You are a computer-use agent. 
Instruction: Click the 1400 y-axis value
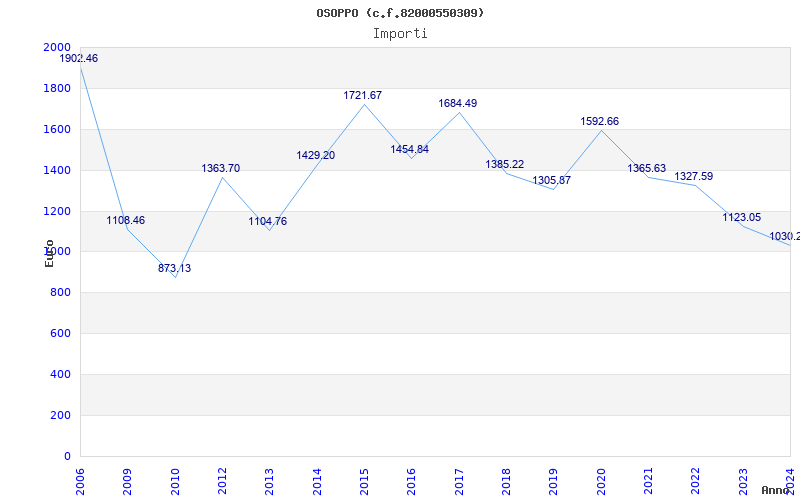click(x=58, y=170)
